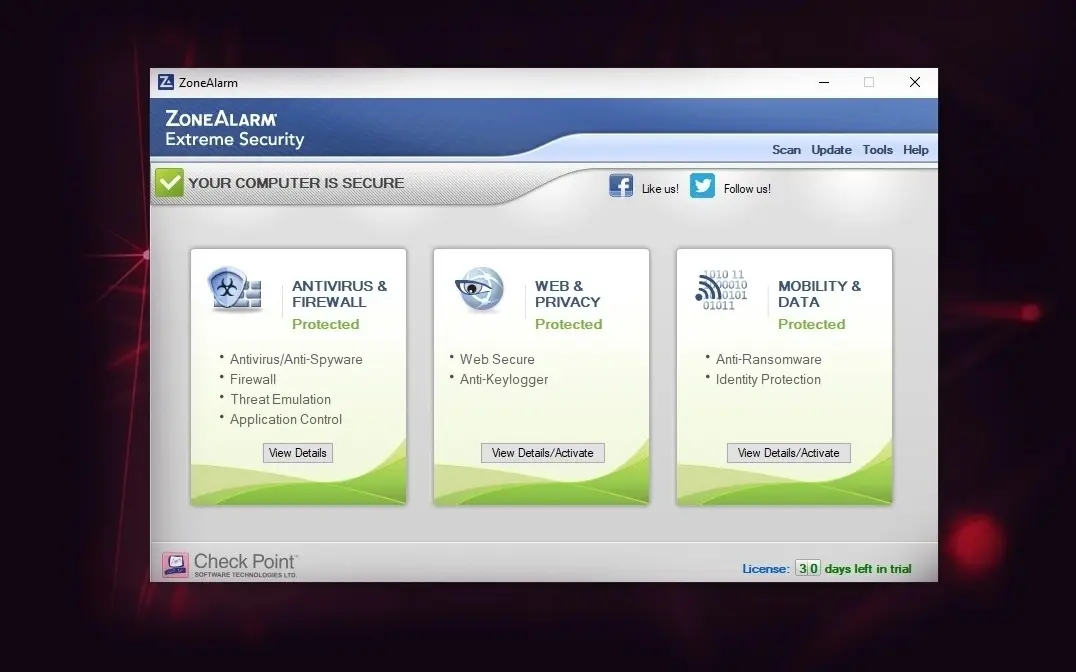Select the Anti-Keylogger list item
The image size is (1076, 672).
[504, 380]
